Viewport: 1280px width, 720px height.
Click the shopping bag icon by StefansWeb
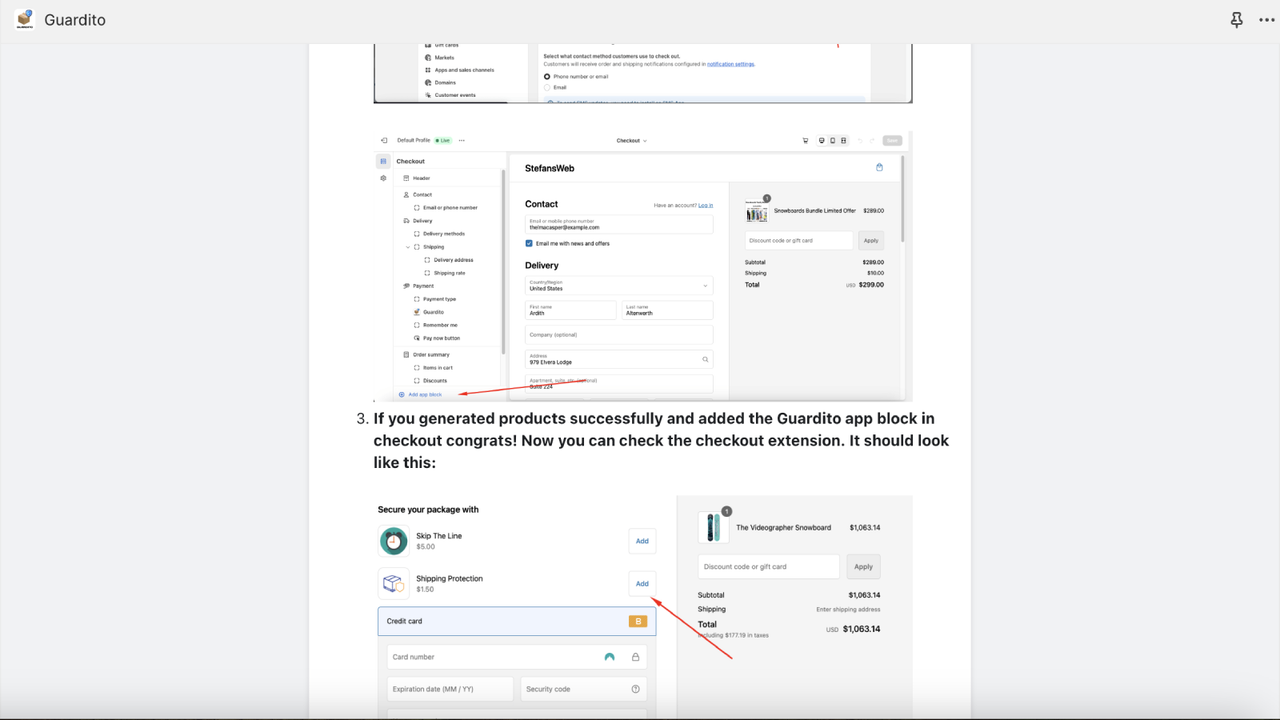pos(879,168)
